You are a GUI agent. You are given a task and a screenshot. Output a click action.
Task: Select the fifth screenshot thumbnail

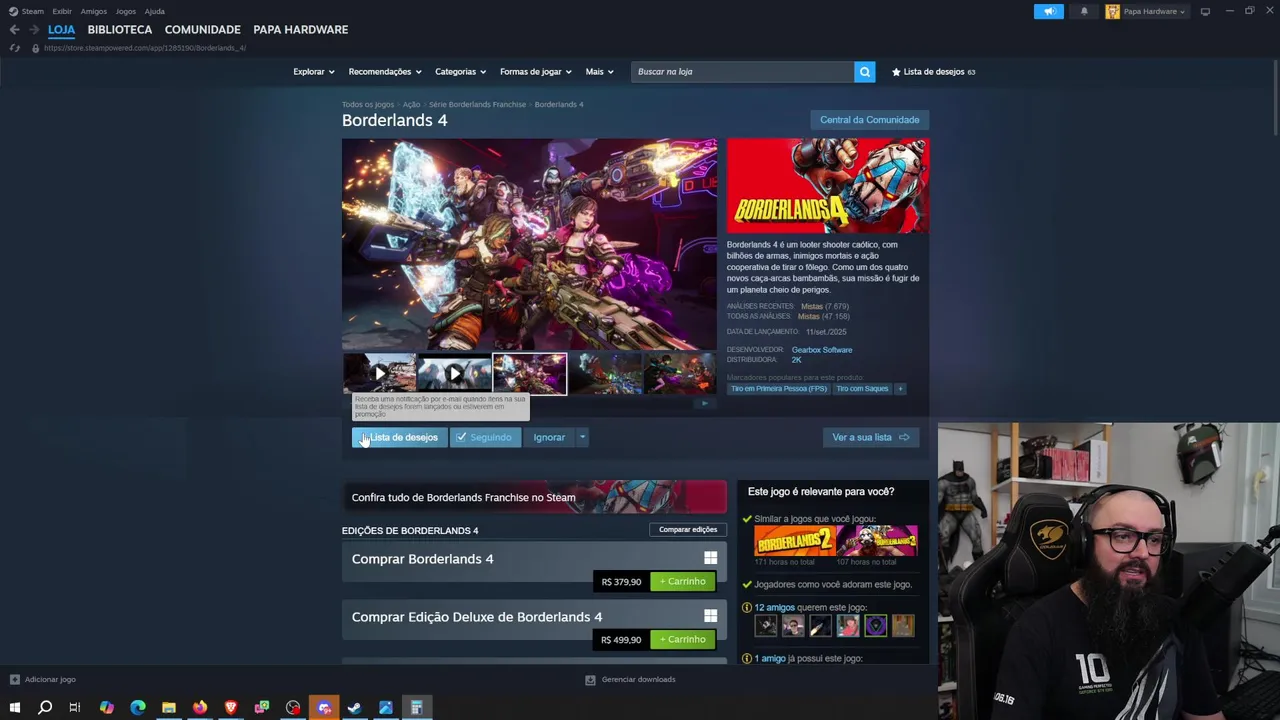pyautogui.click(x=680, y=374)
